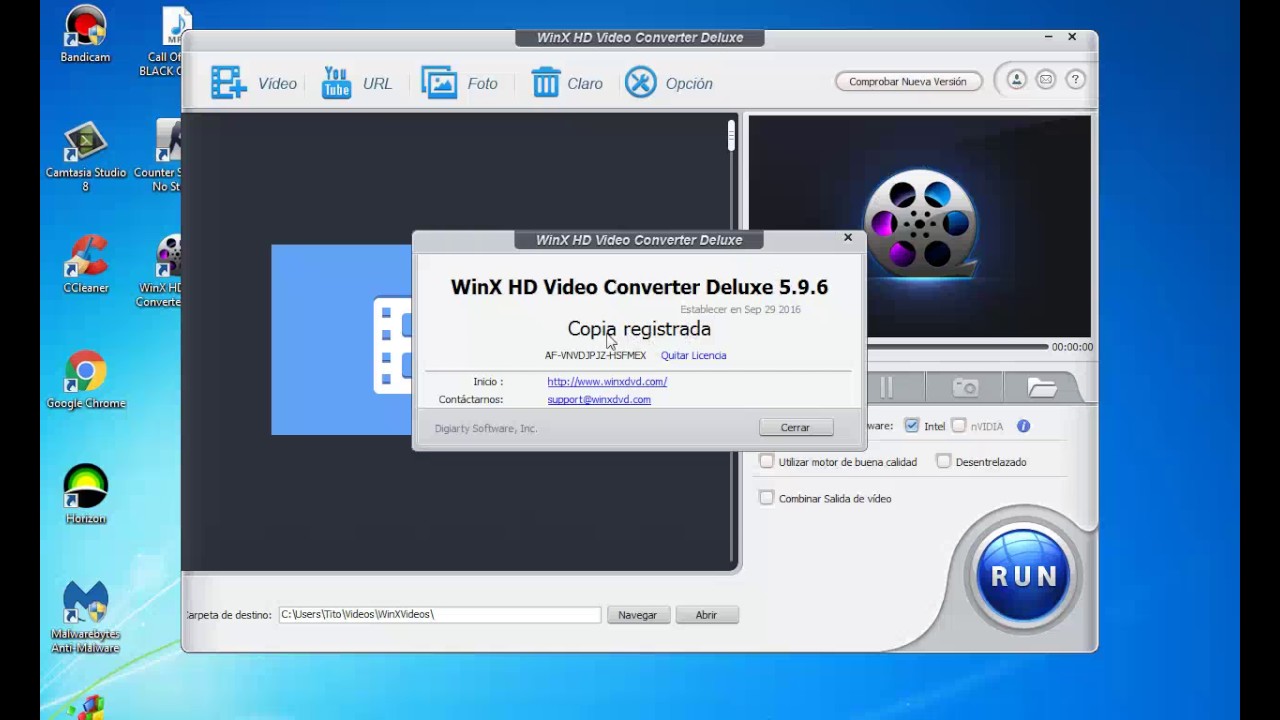Start conversion with the RUN button
Viewport: 1280px width, 720px height.
click(x=1023, y=575)
